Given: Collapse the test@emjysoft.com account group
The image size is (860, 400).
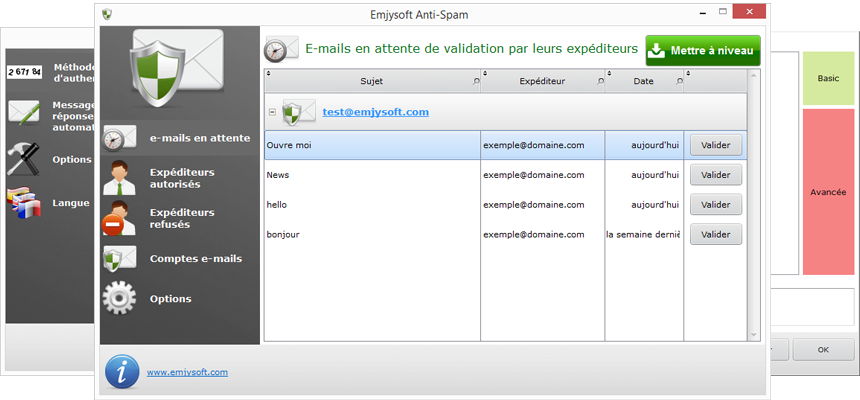Looking at the screenshot, I should [272, 112].
